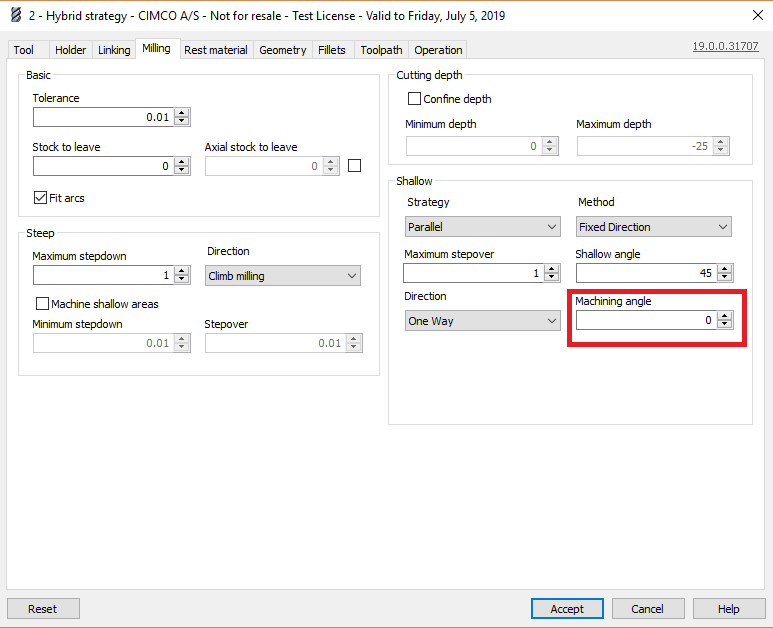773x628 pixels.
Task: Open the Holder tab
Action: 70,50
